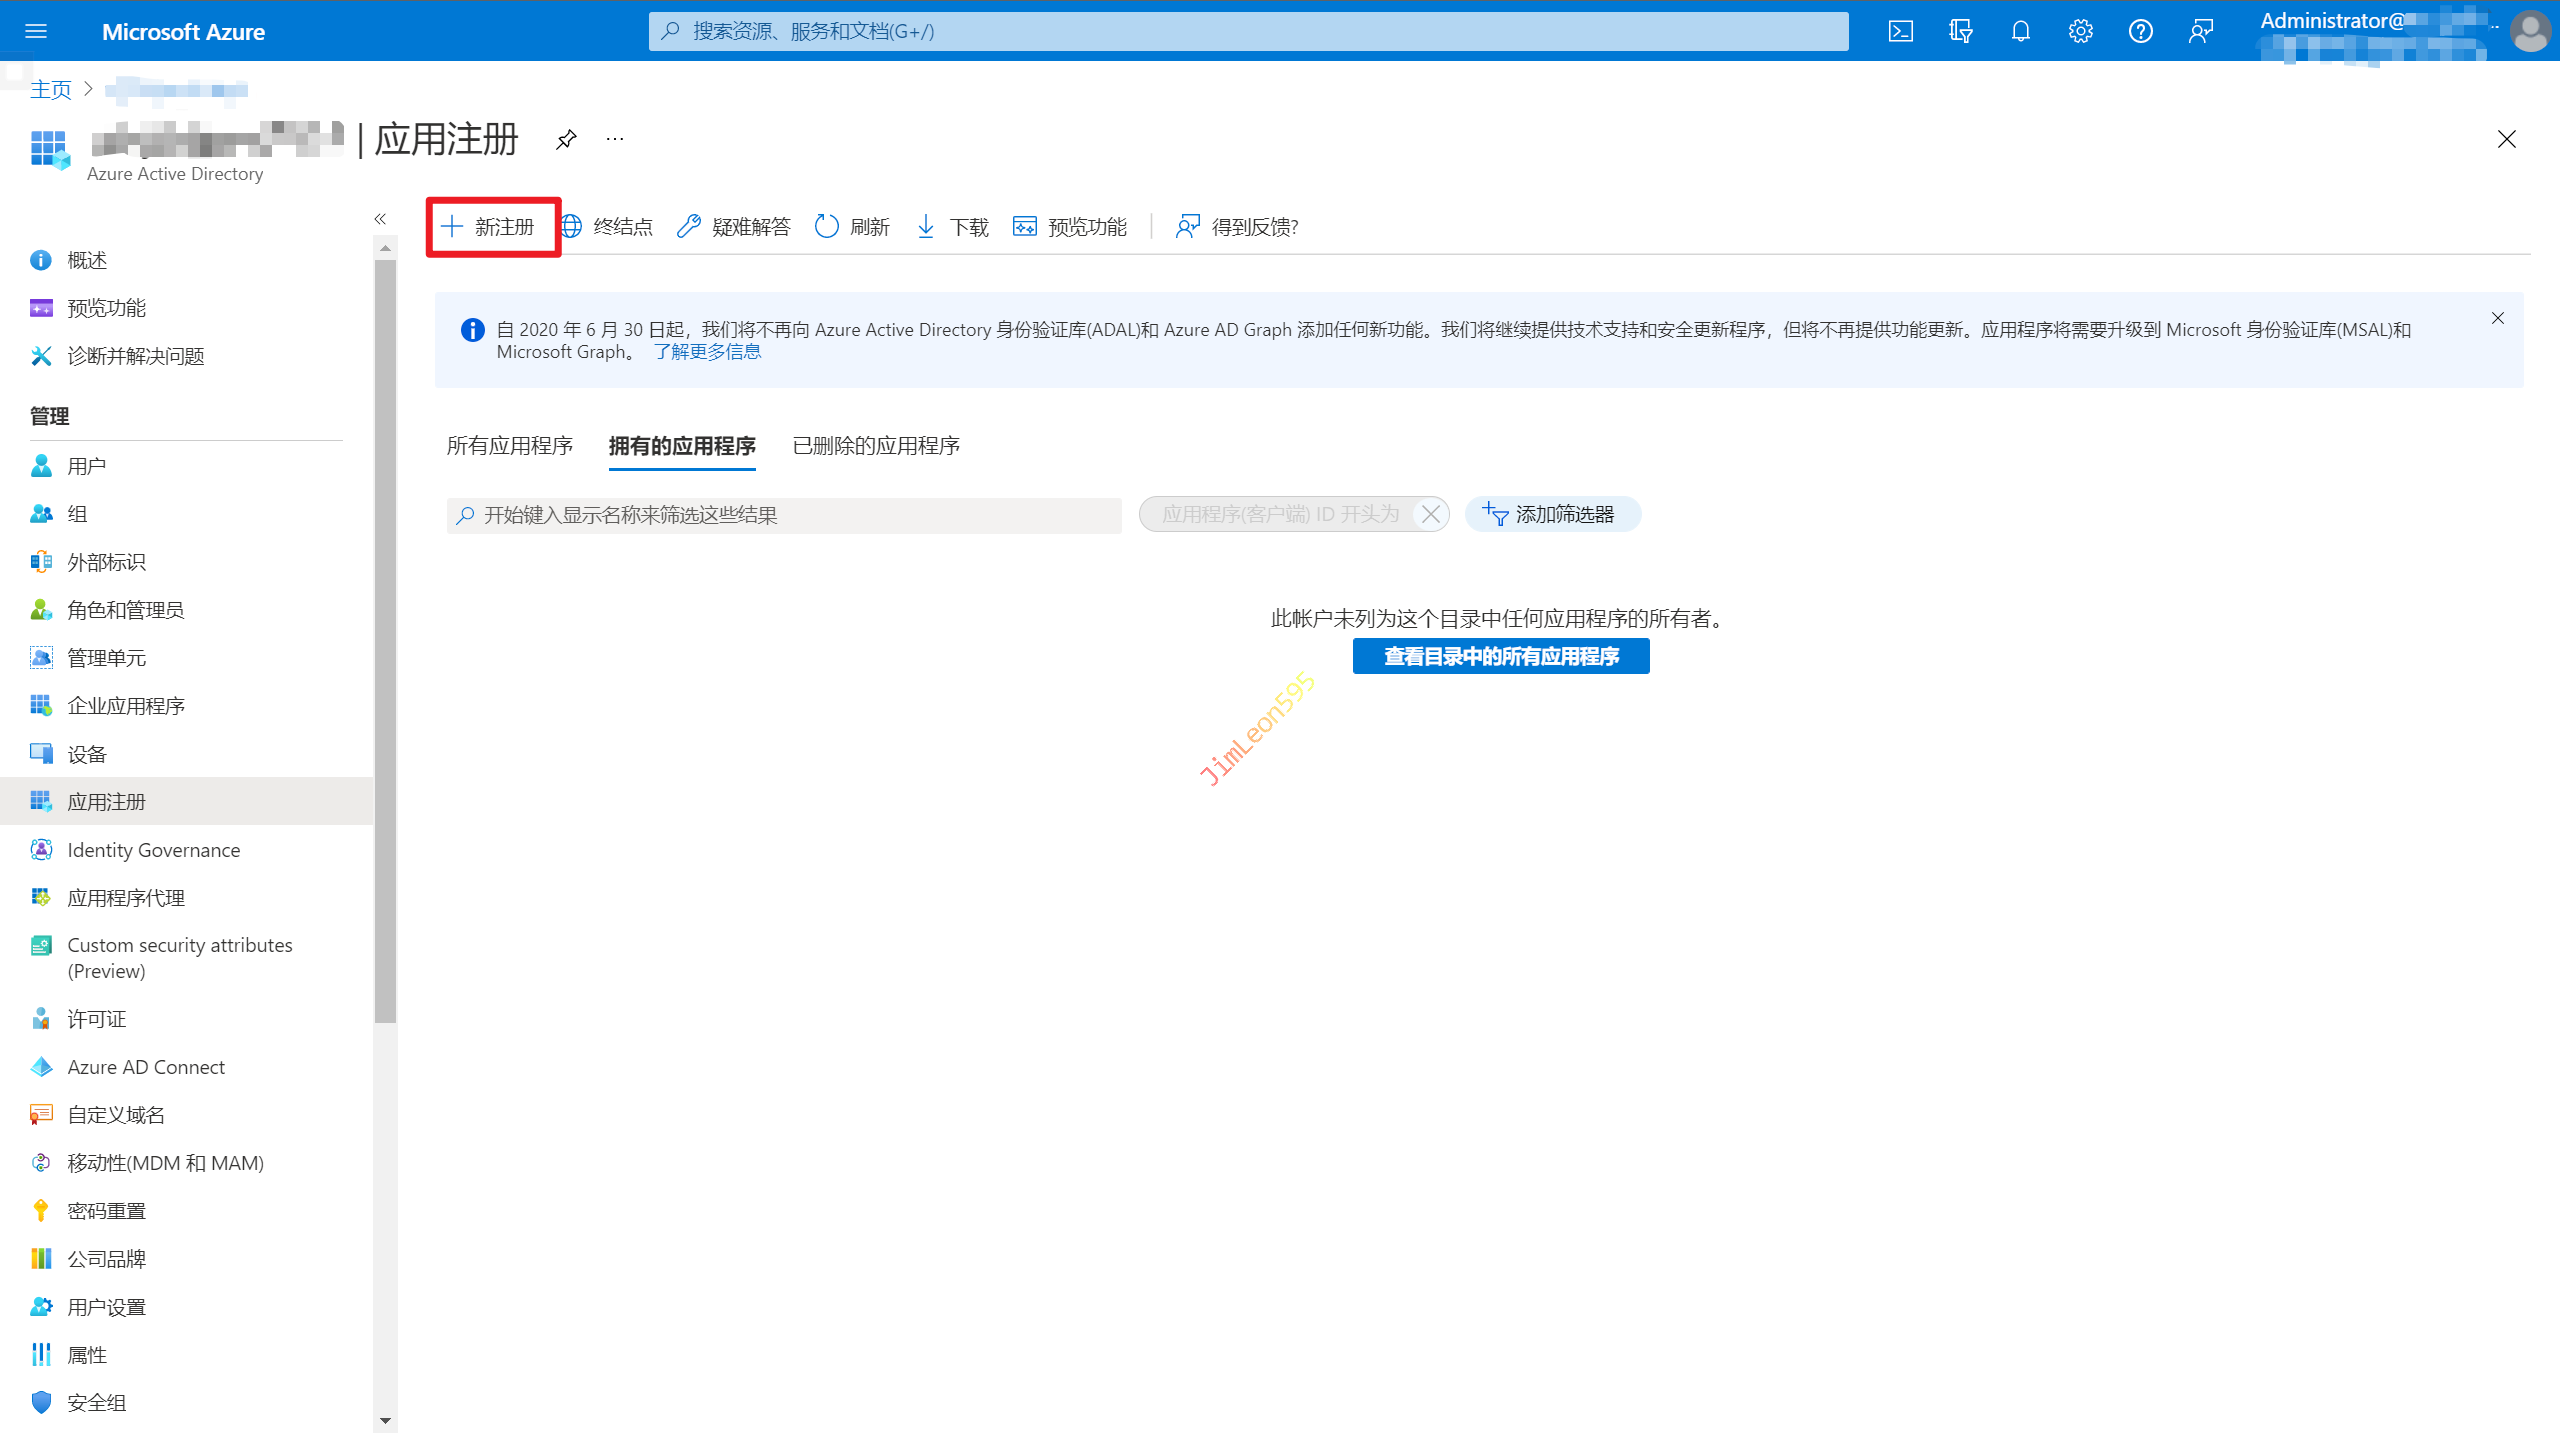Focus the display name filter search box

tap(790, 515)
